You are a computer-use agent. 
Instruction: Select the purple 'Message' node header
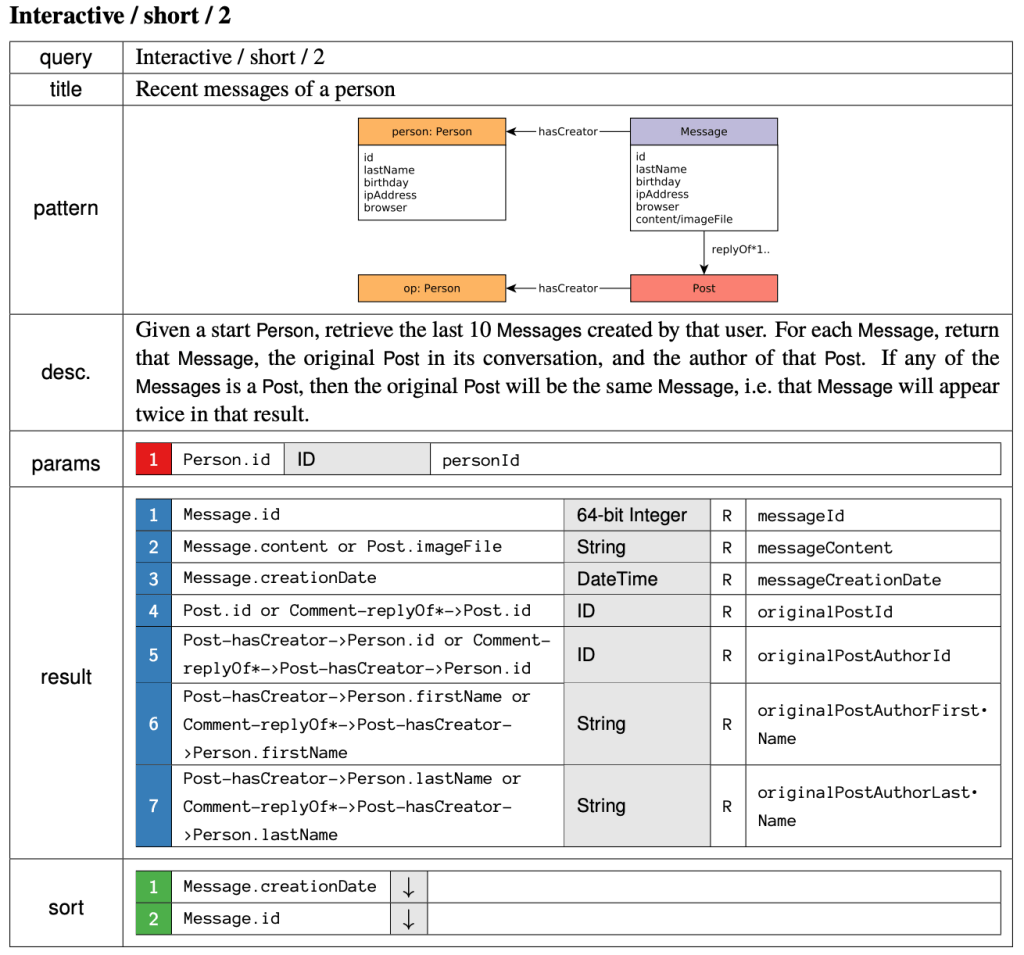click(x=703, y=131)
